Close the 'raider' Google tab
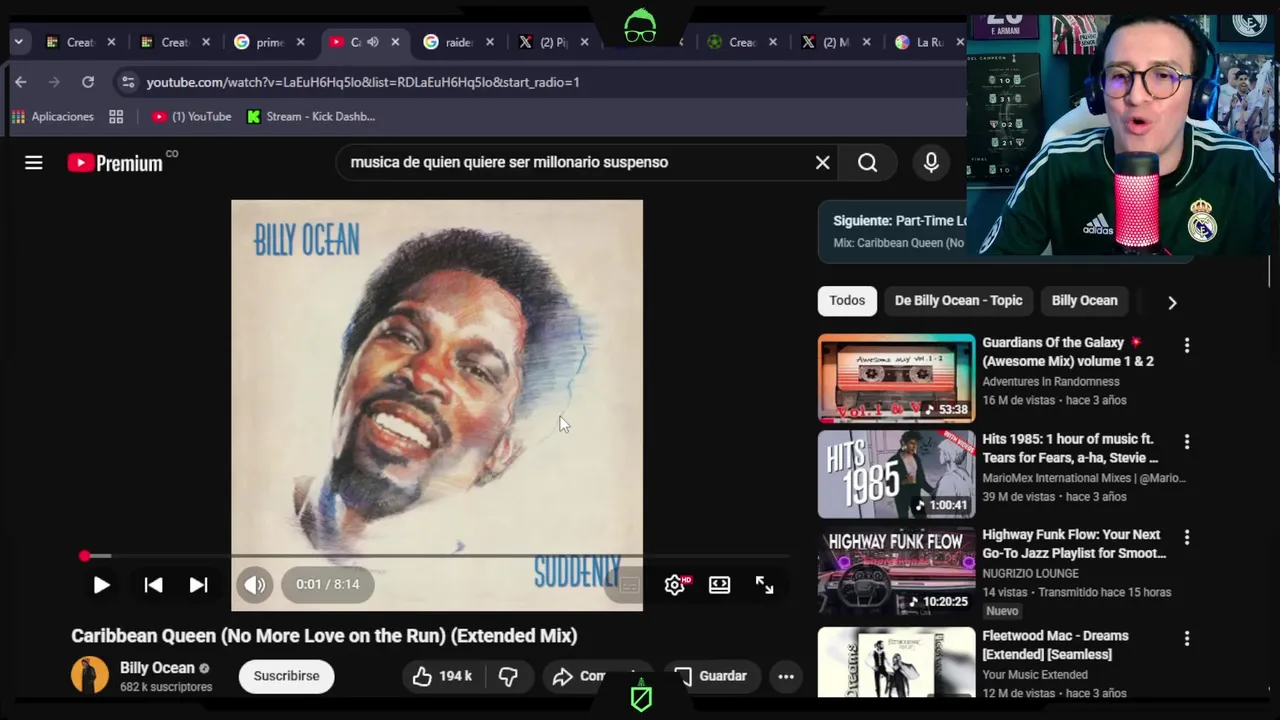1280x720 pixels. pos(490,42)
